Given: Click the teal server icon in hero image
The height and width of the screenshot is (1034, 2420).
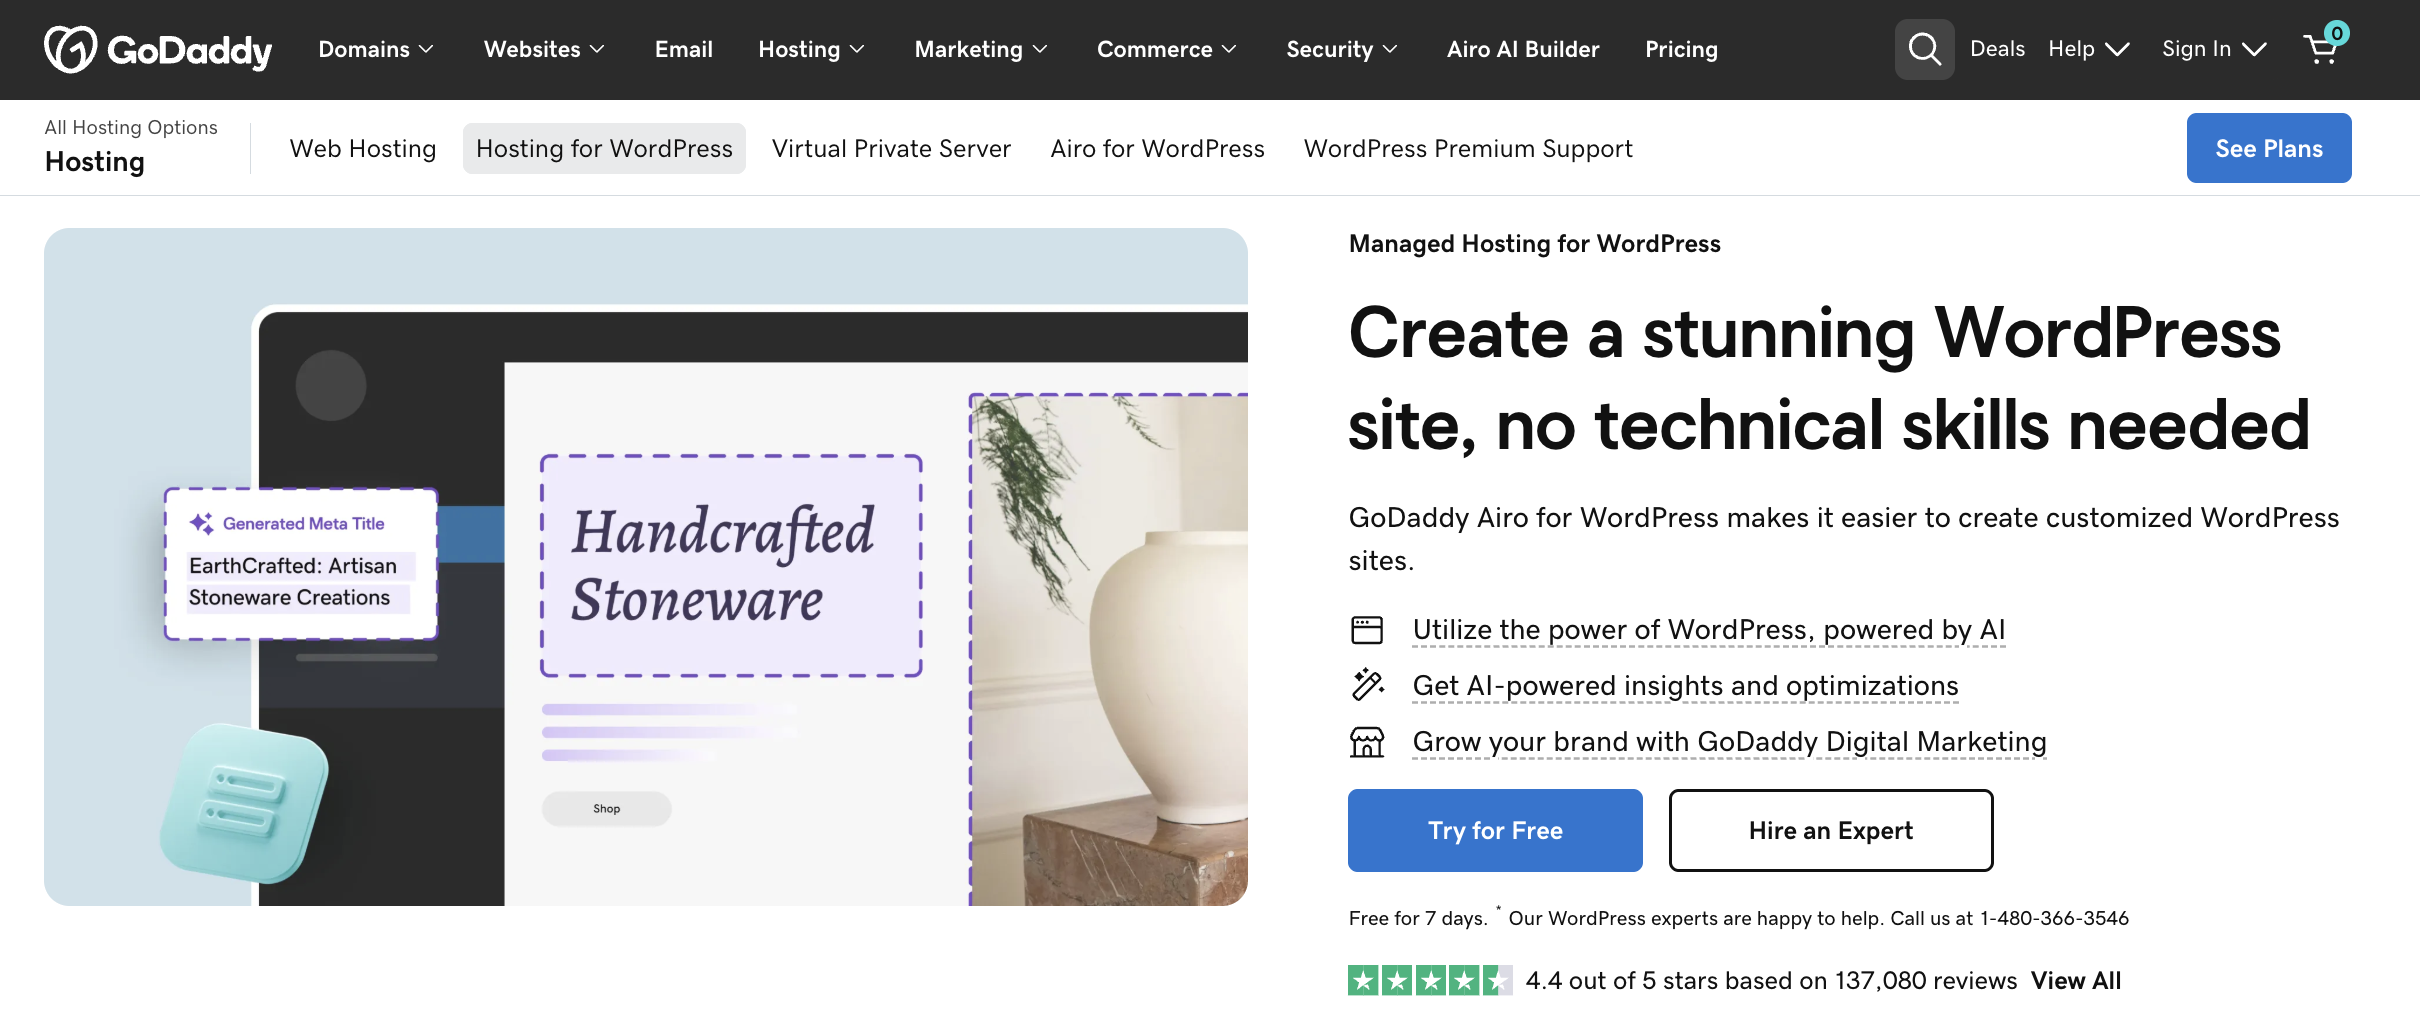Looking at the screenshot, I should tap(245, 803).
